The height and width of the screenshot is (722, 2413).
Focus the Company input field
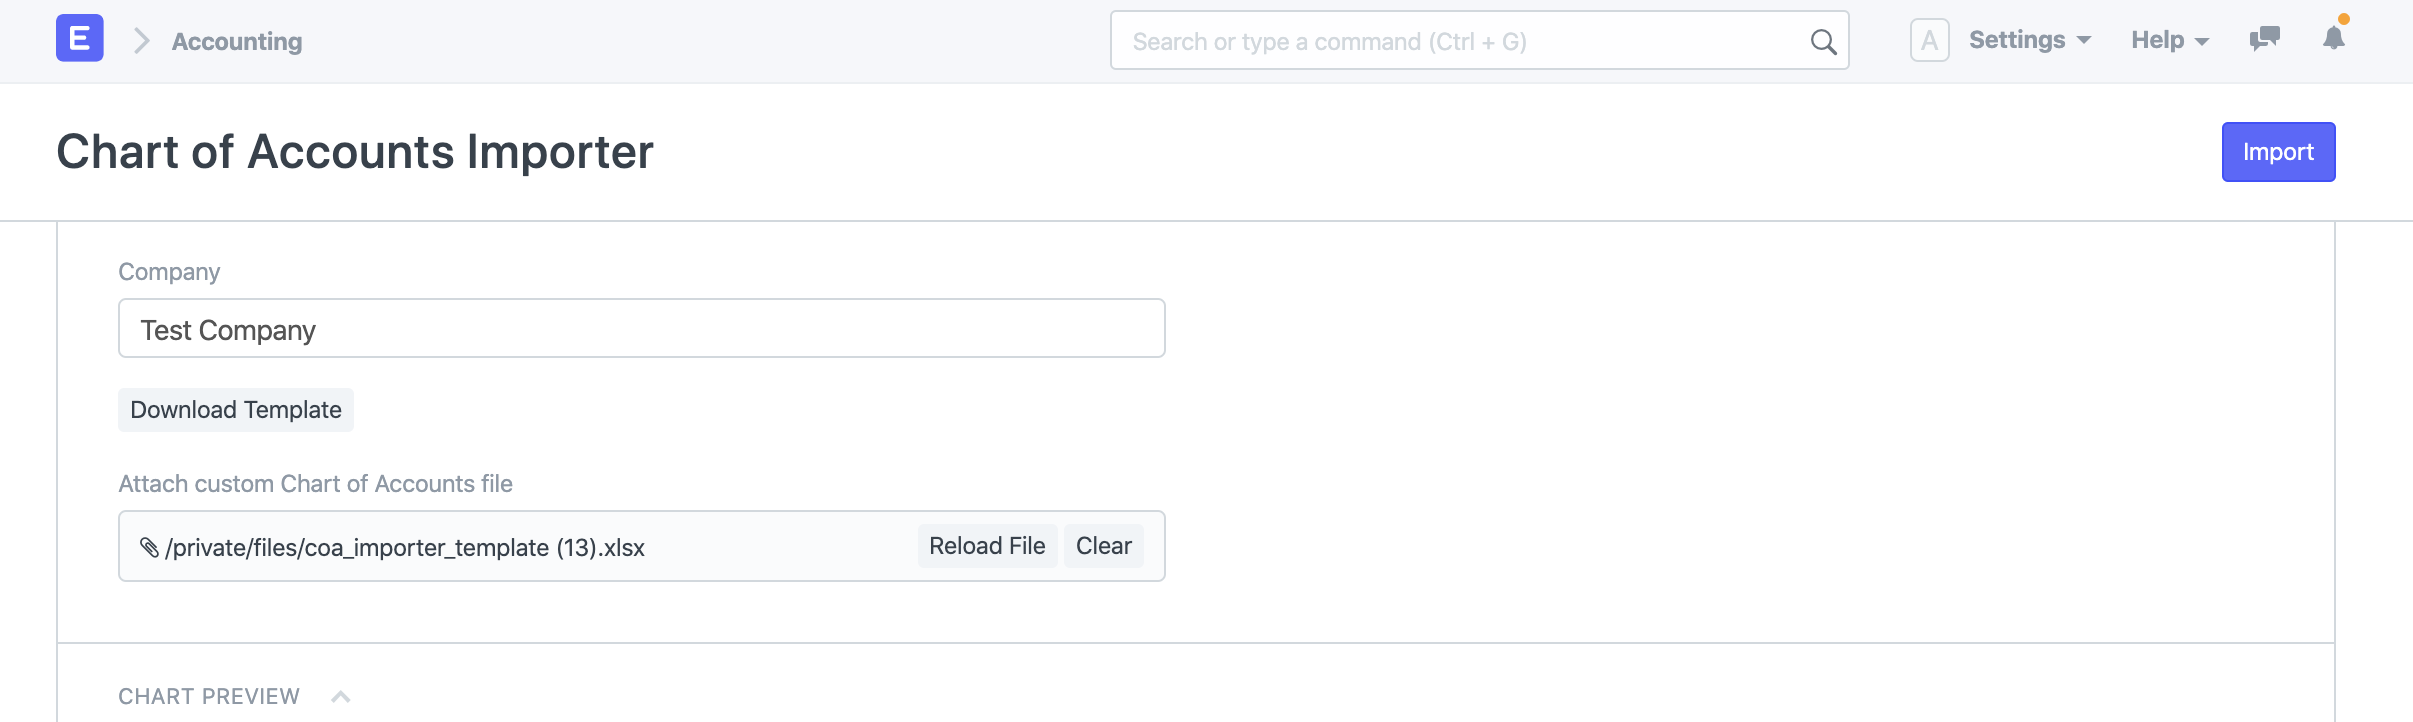[x=641, y=329]
